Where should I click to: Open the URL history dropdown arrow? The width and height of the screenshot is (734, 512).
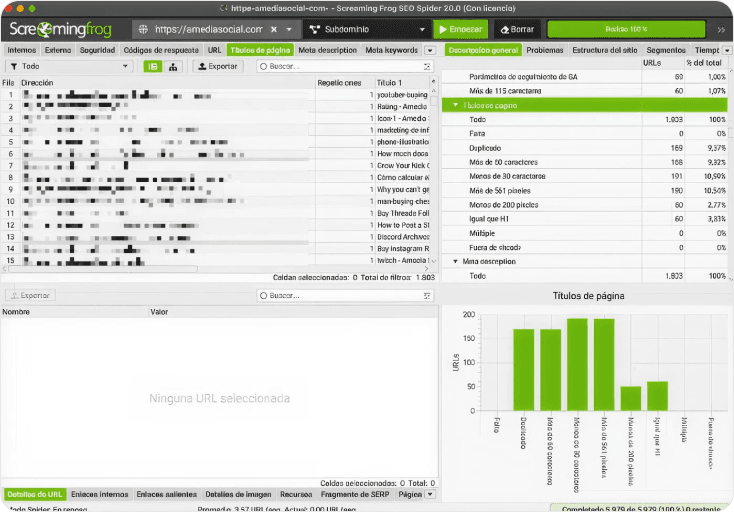(289, 29)
